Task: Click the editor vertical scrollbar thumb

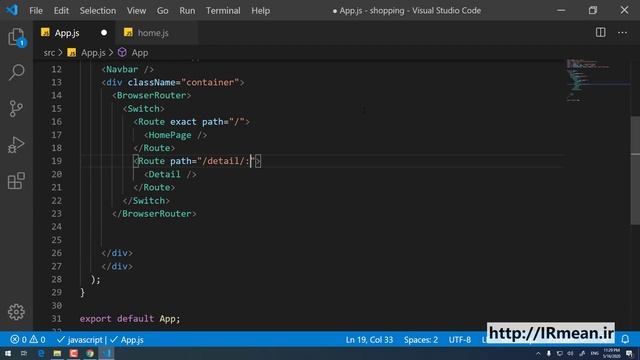Action: point(635,171)
